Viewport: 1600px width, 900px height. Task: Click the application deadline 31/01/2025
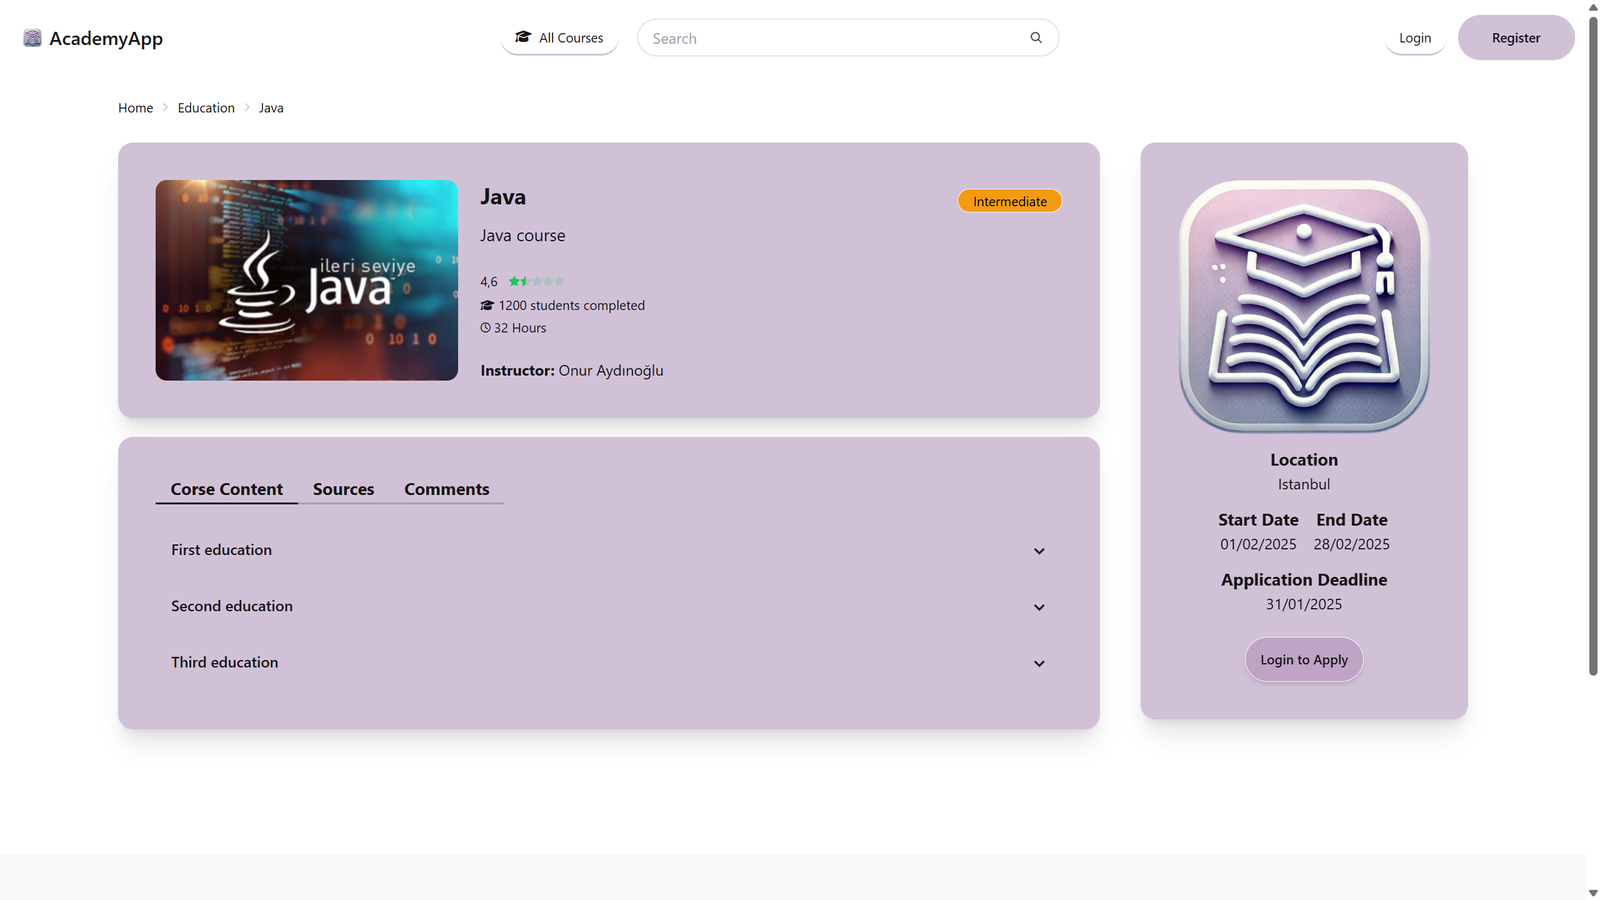[x=1304, y=604]
